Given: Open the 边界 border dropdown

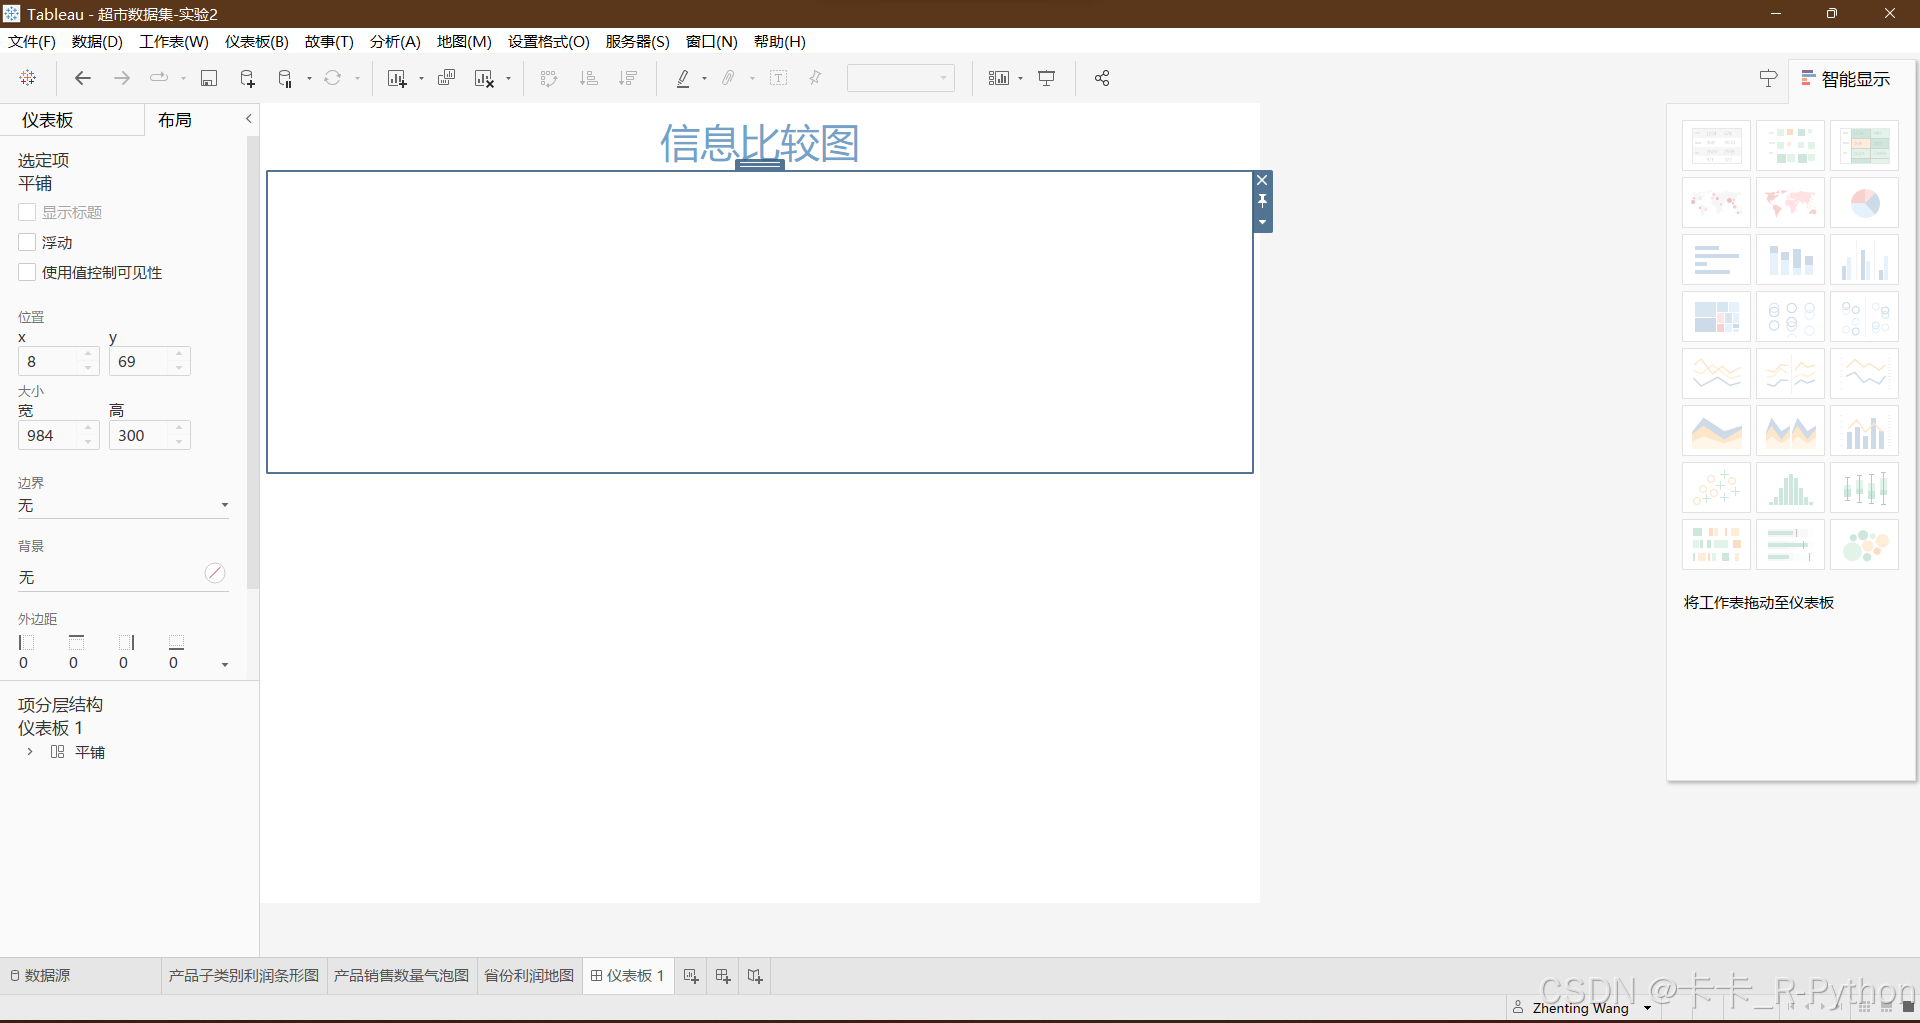Looking at the screenshot, I should point(123,506).
